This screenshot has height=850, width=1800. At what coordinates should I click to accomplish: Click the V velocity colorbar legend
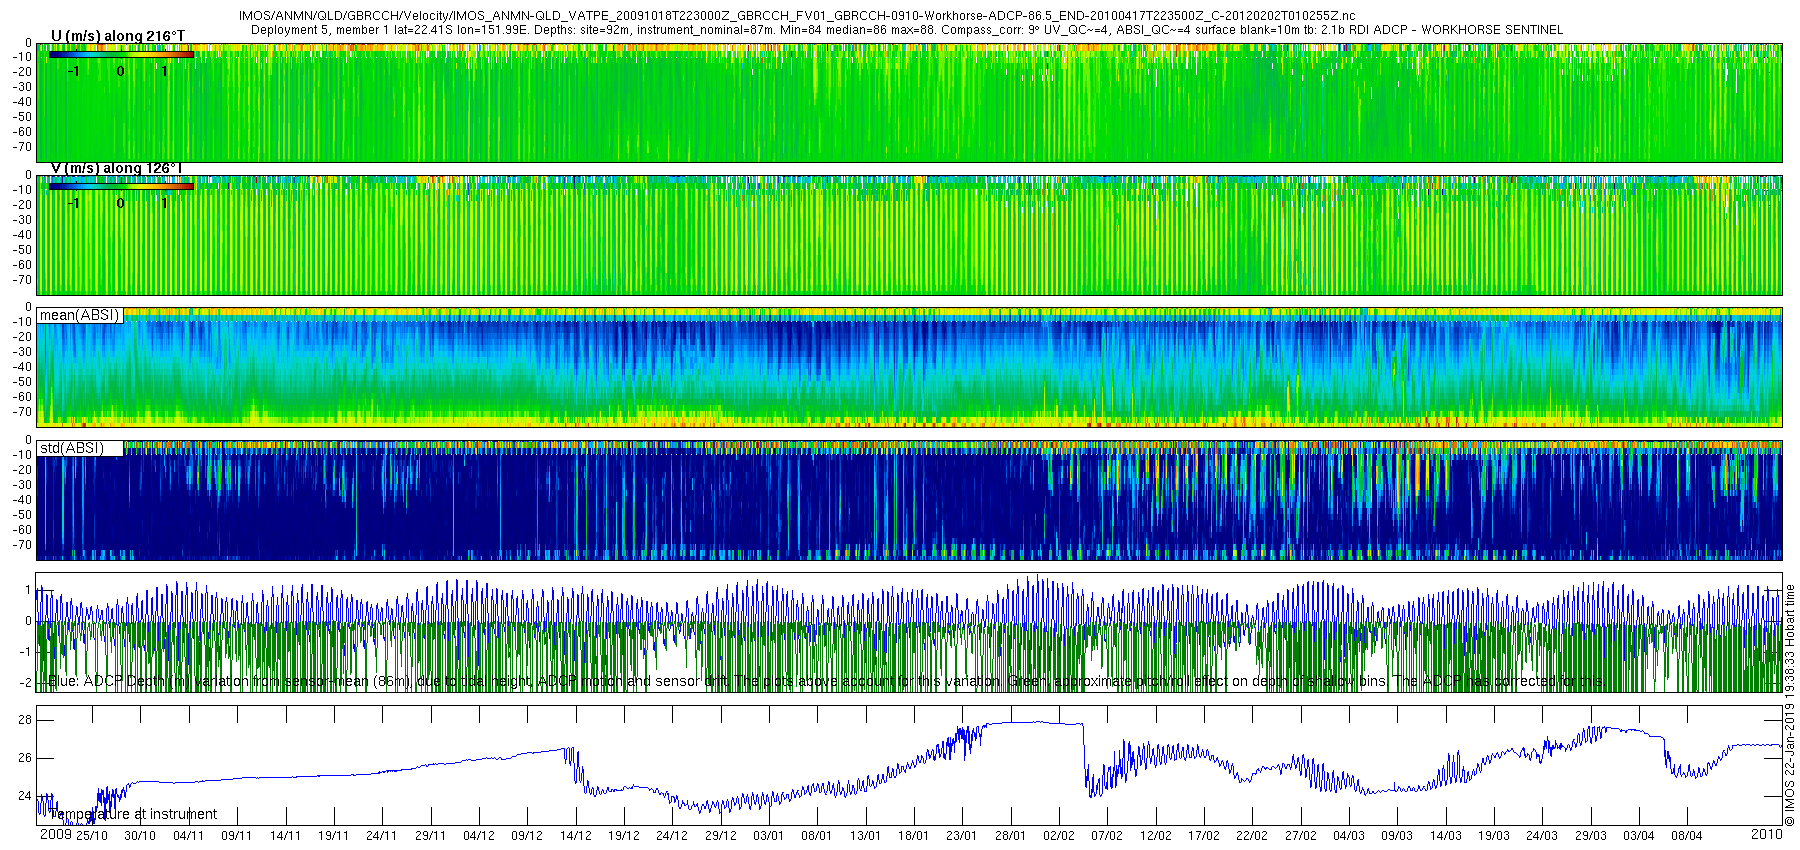tap(121, 186)
